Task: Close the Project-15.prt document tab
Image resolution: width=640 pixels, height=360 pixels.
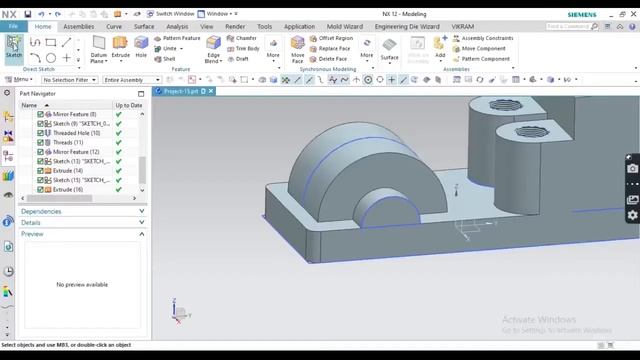Action: coord(211,91)
